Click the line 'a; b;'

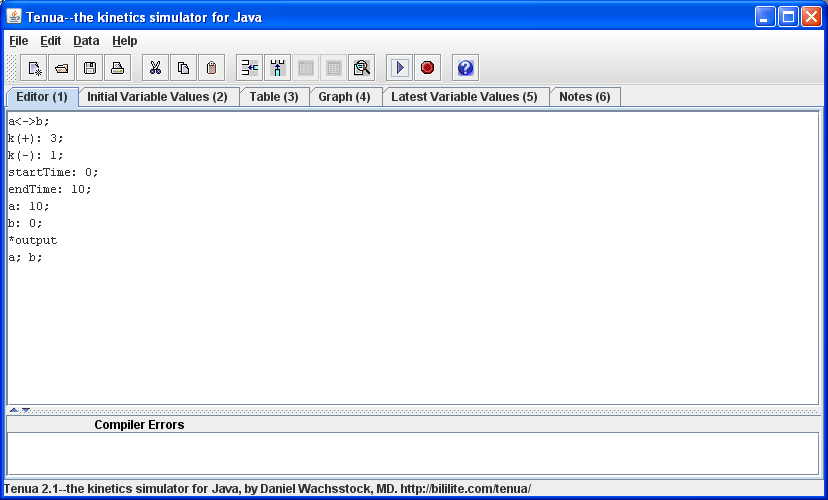pyautogui.click(x=25, y=257)
